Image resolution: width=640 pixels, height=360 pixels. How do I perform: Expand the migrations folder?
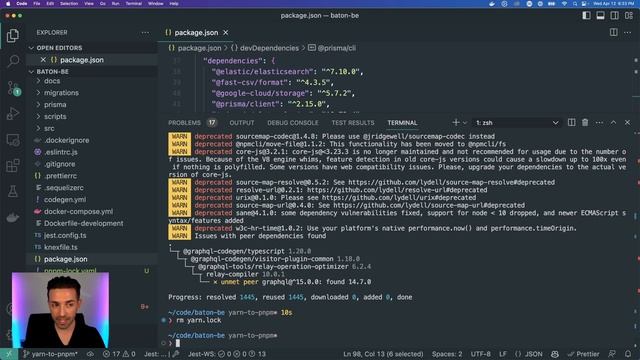[61, 93]
